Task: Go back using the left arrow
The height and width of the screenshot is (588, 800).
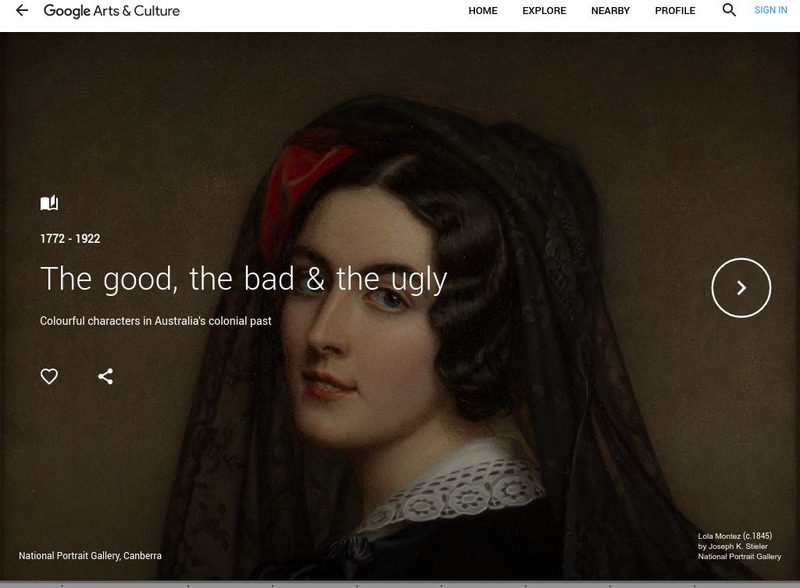Action: coord(22,10)
